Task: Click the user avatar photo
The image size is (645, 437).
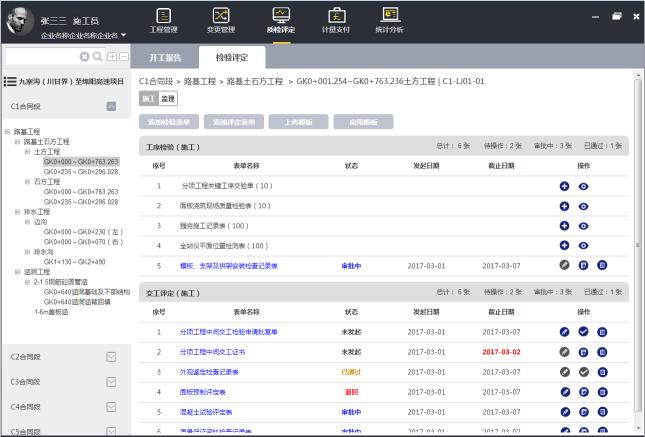Action: pos(20,21)
